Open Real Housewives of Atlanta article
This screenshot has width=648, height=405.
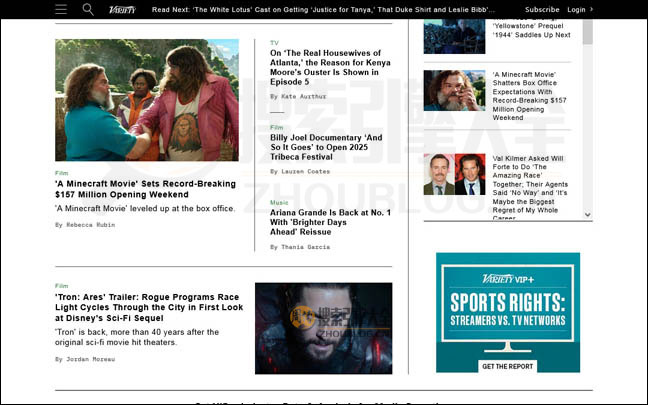(x=330, y=67)
